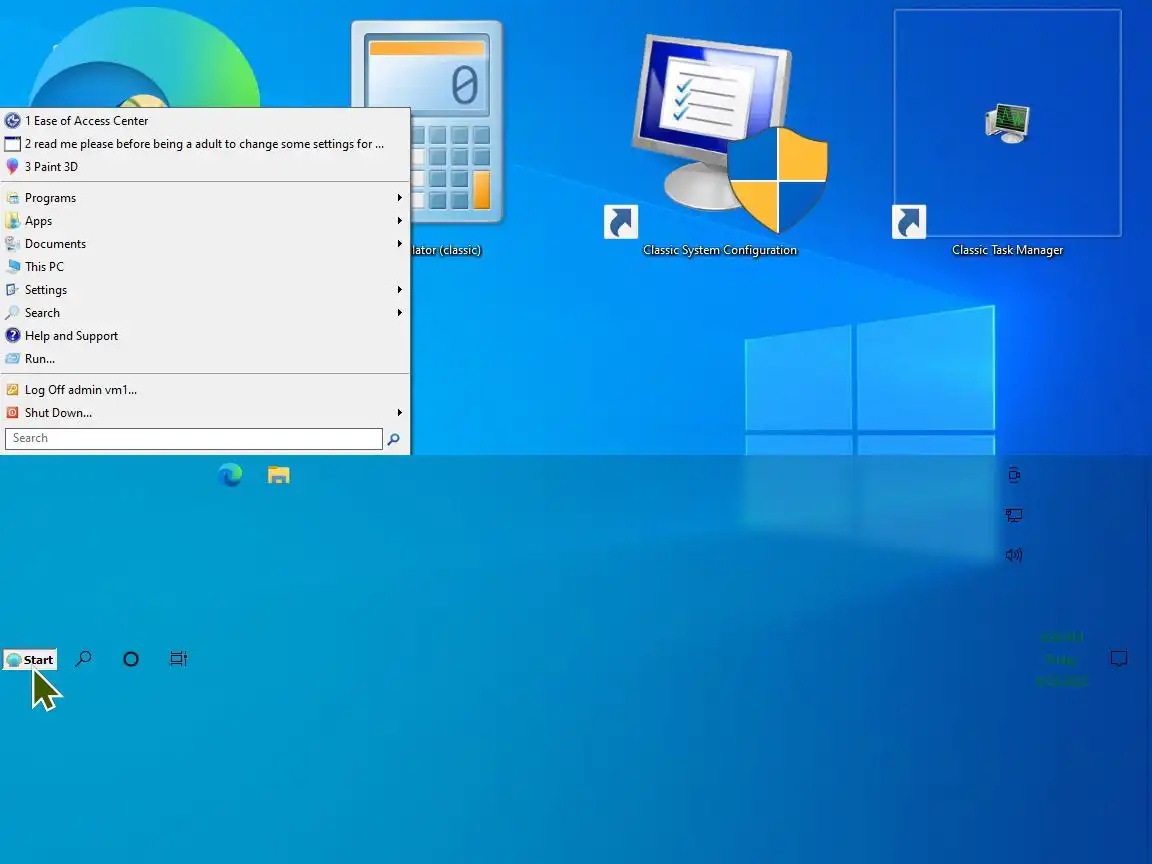Launch Paint 3D from the Start menu
Viewport: 1152px width, 864px height.
205,167
